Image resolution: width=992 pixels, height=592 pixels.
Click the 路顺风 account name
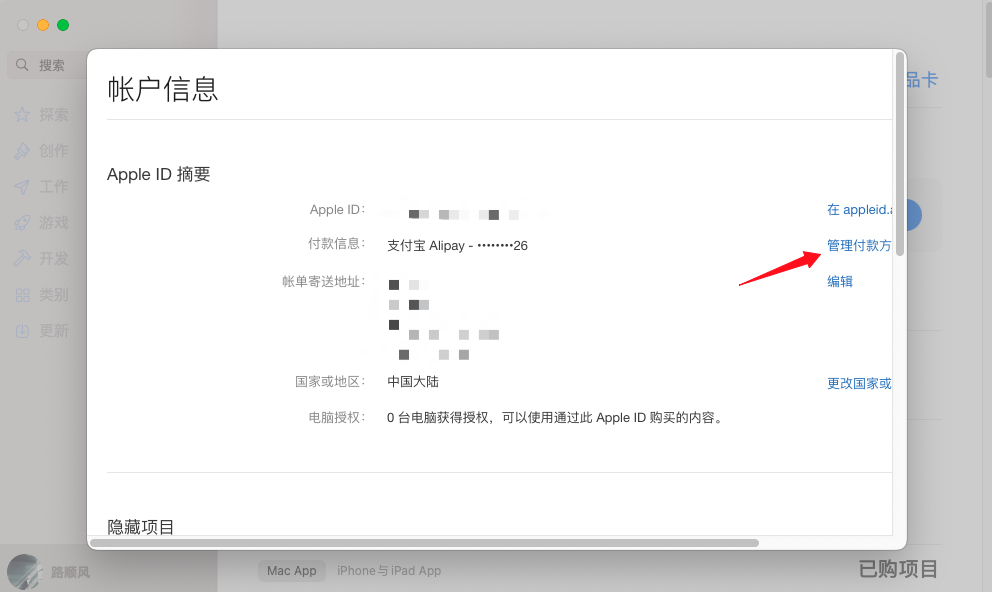(x=70, y=572)
